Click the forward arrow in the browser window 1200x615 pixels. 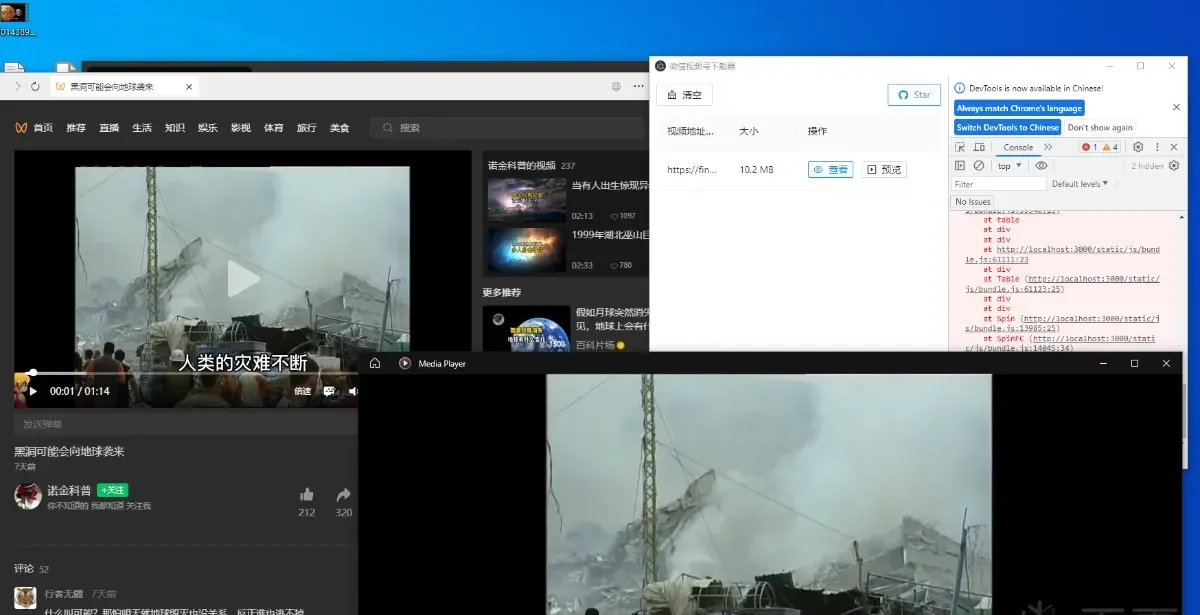(18, 87)
